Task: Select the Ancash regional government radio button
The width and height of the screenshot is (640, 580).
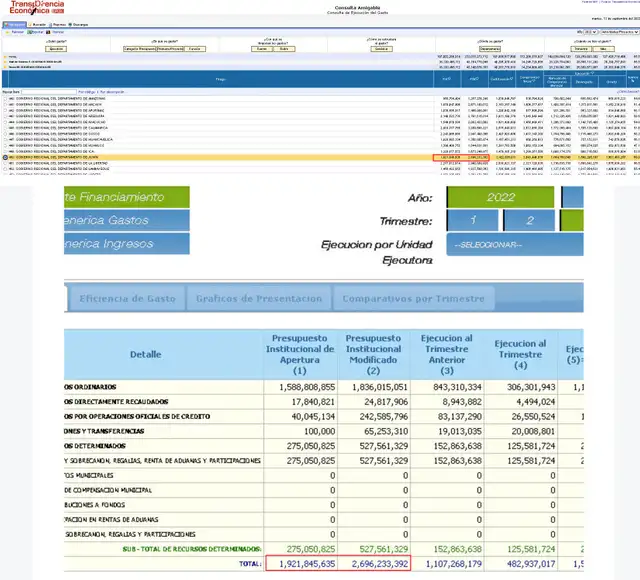Action: 5,104
